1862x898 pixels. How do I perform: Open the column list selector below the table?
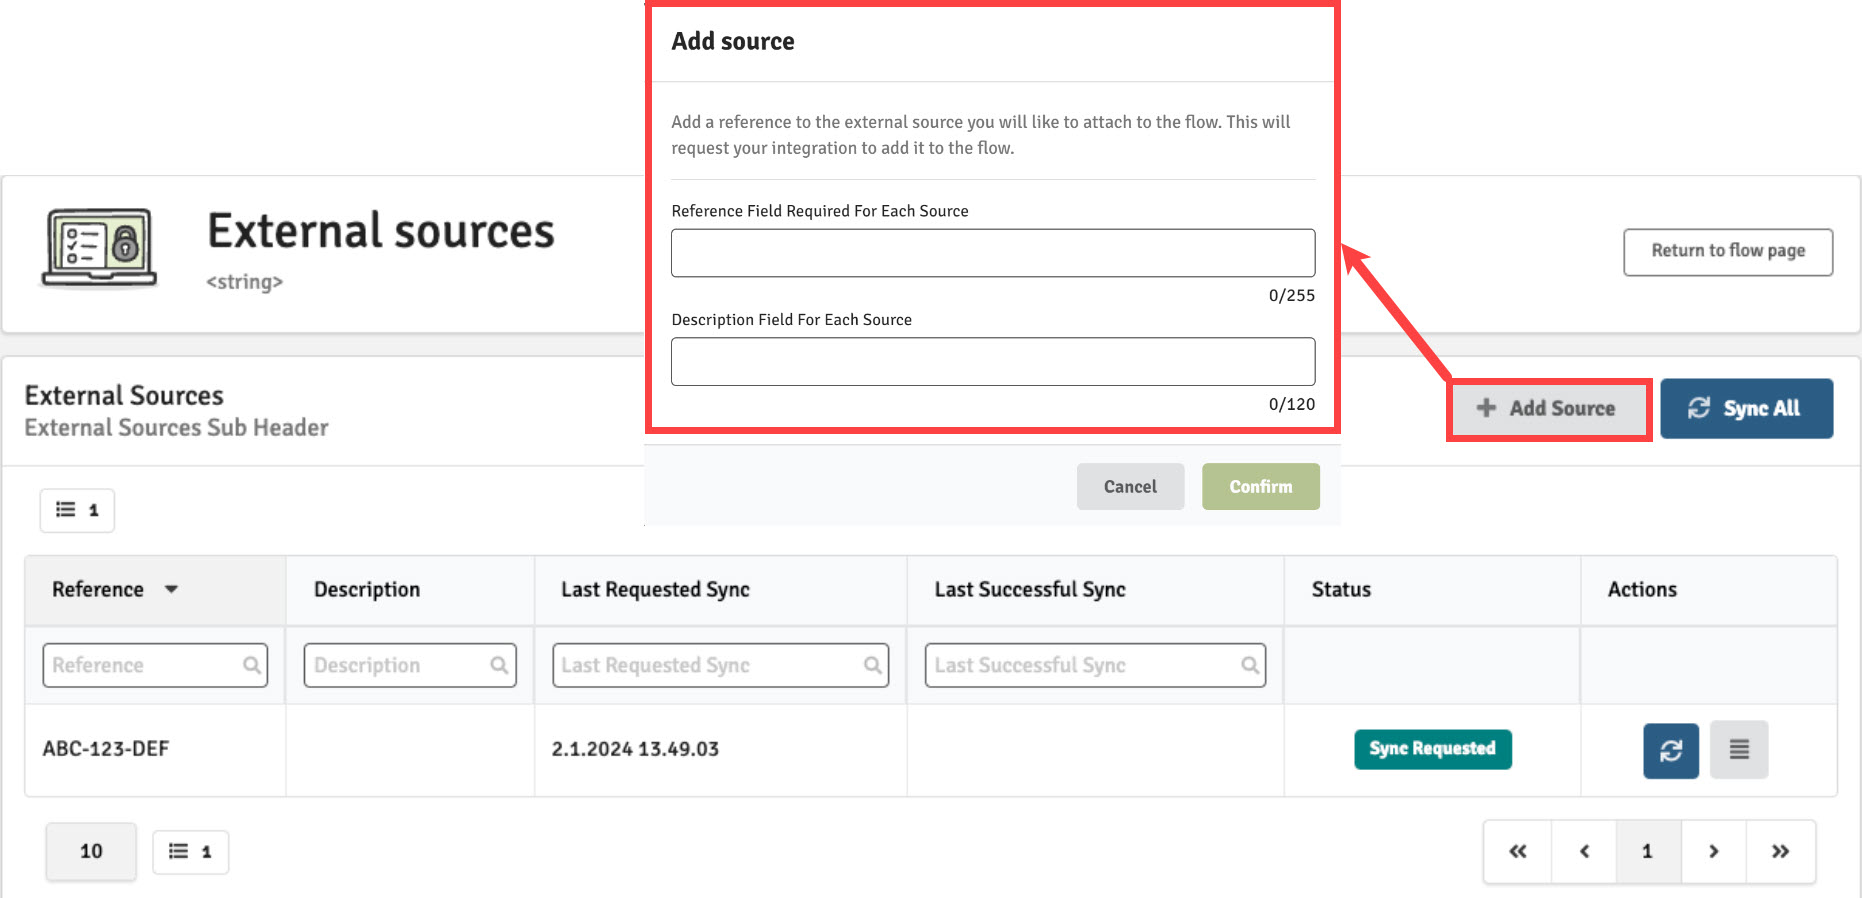pos(190,852)
